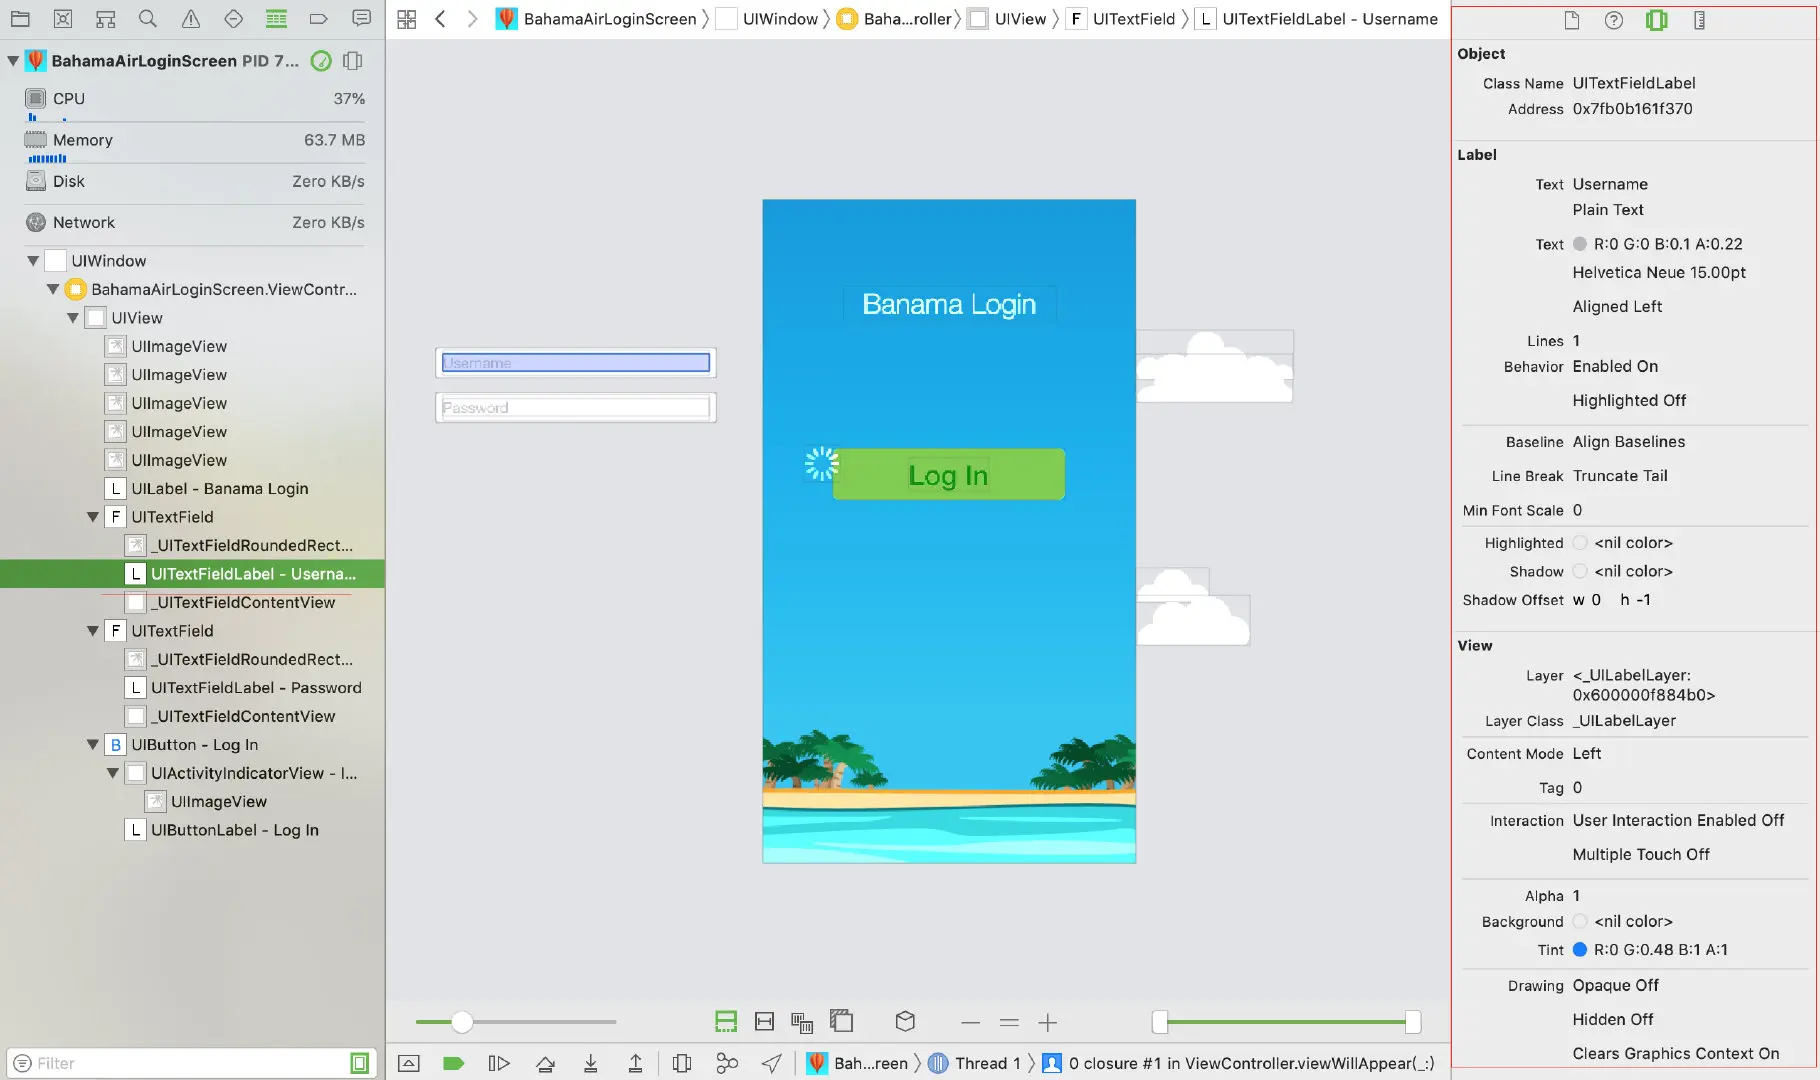1820x1080 pixels.
Task: Switch to the Size inspector tab
Action: tap(1699, 20)
